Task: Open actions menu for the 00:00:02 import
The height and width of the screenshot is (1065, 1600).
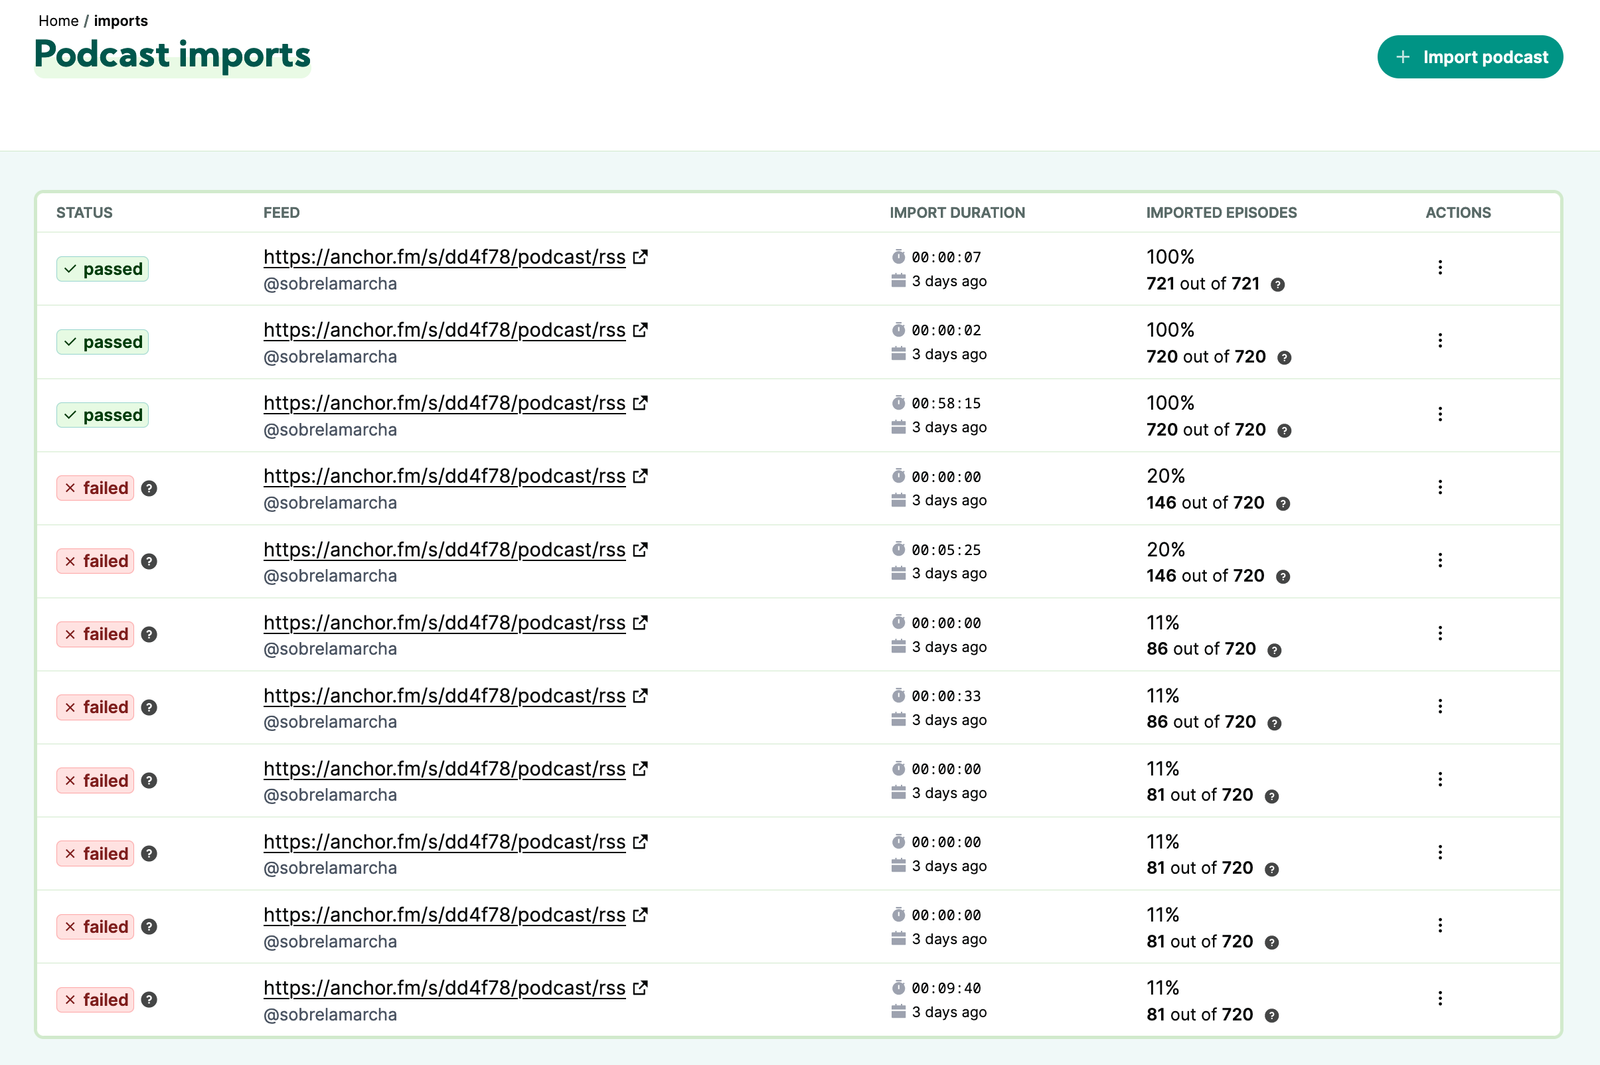Action: pos(1440,341)
